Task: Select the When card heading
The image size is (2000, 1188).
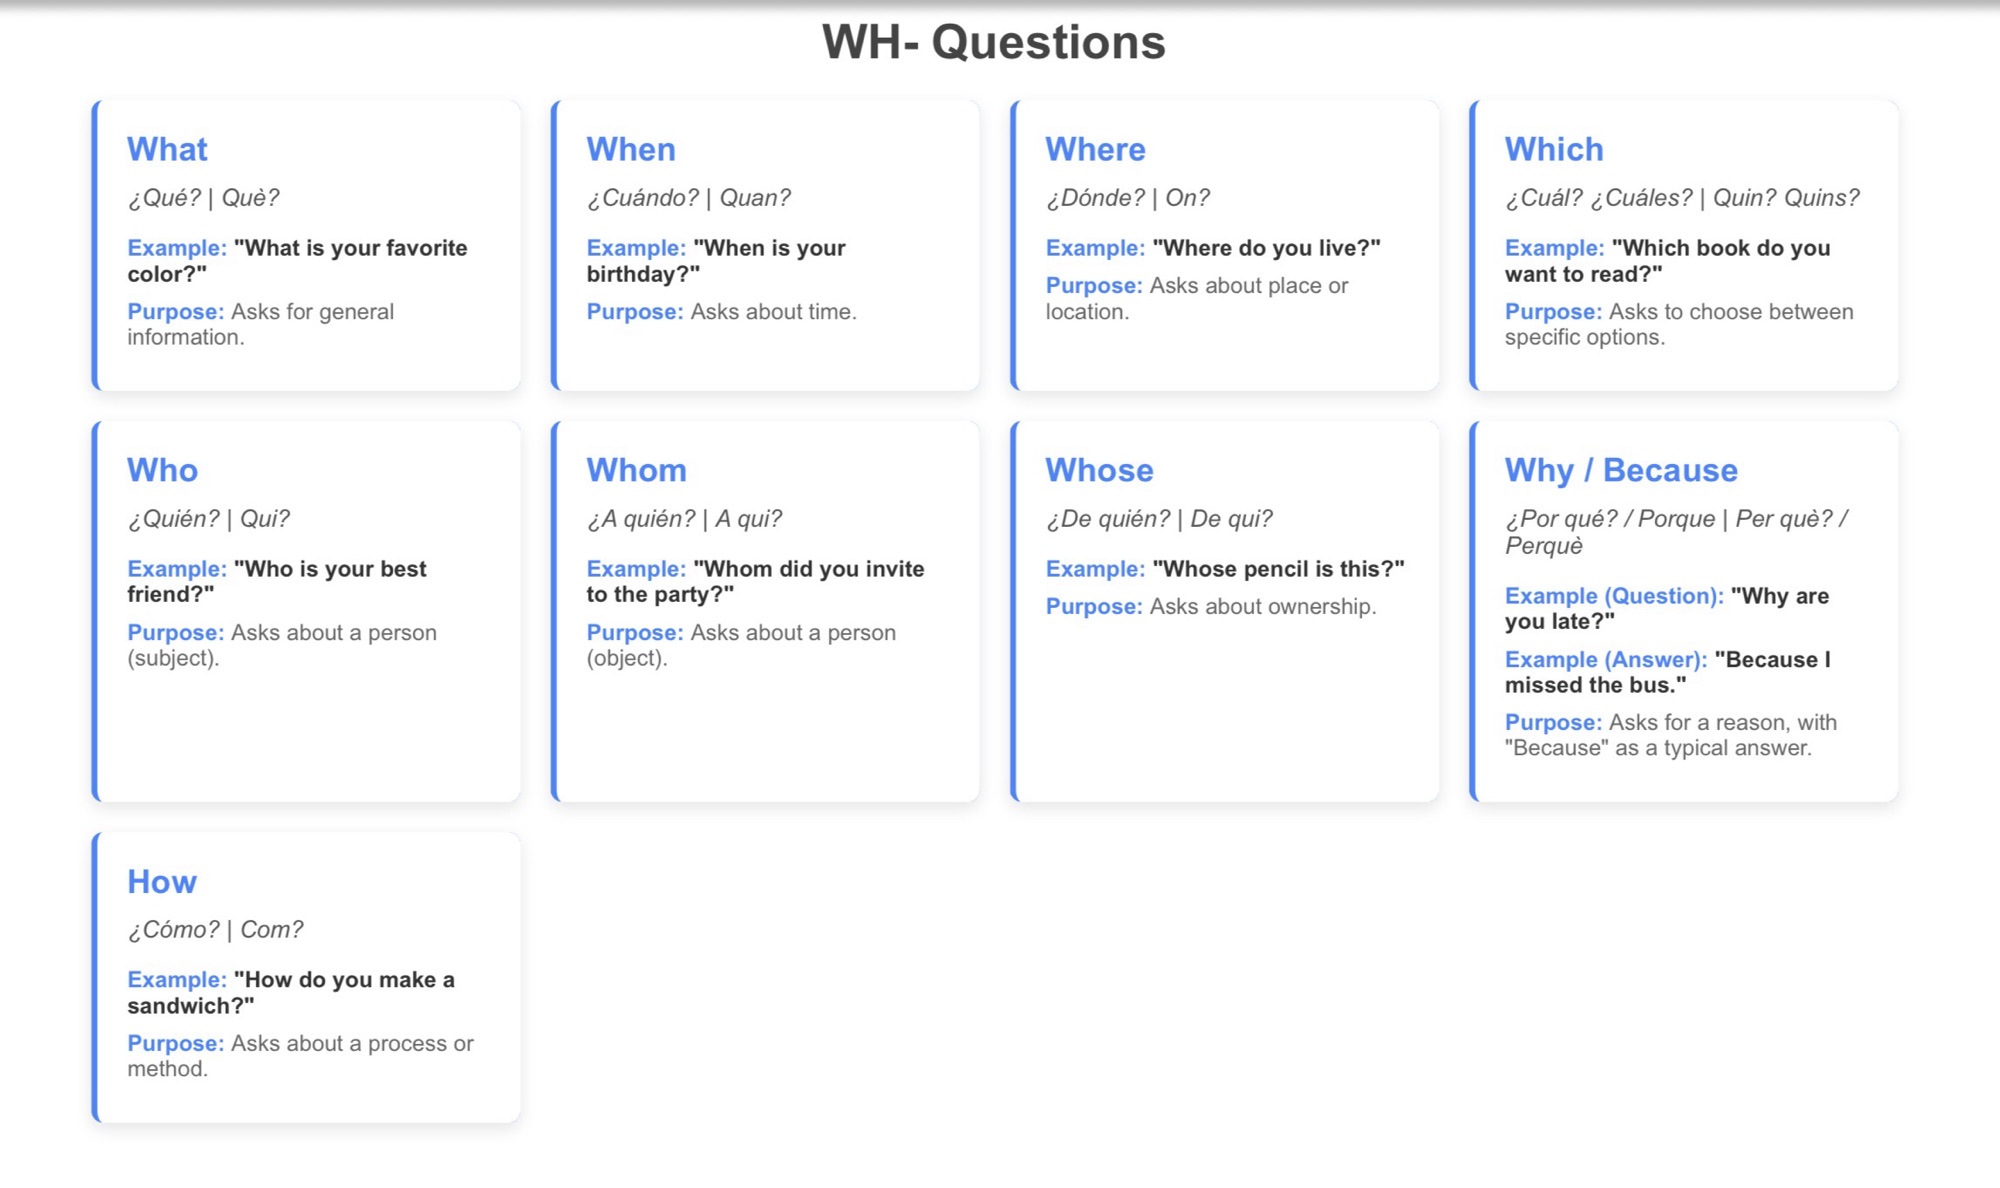Action: click(631, 149)
